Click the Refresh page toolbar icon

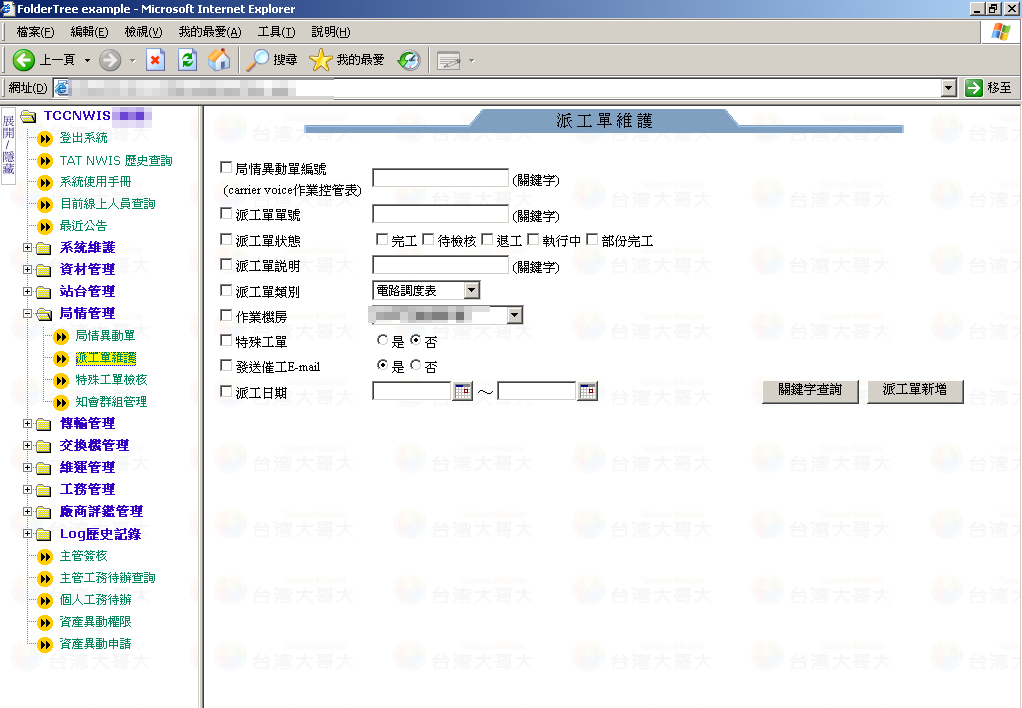[187, 60]
